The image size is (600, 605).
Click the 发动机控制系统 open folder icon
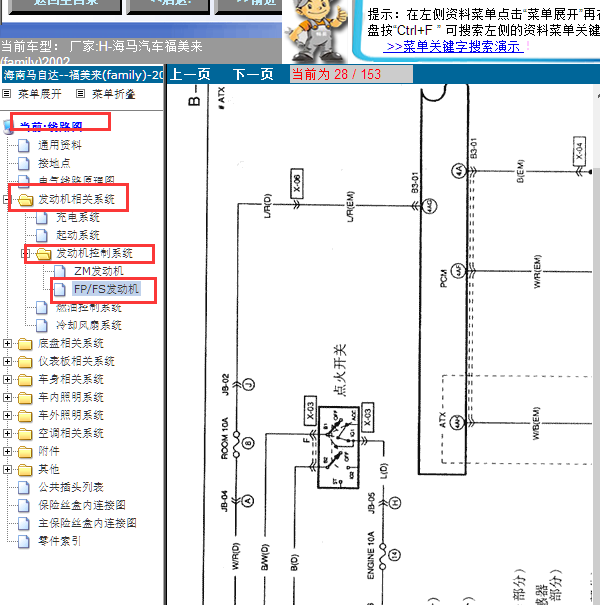click(44, 253)
